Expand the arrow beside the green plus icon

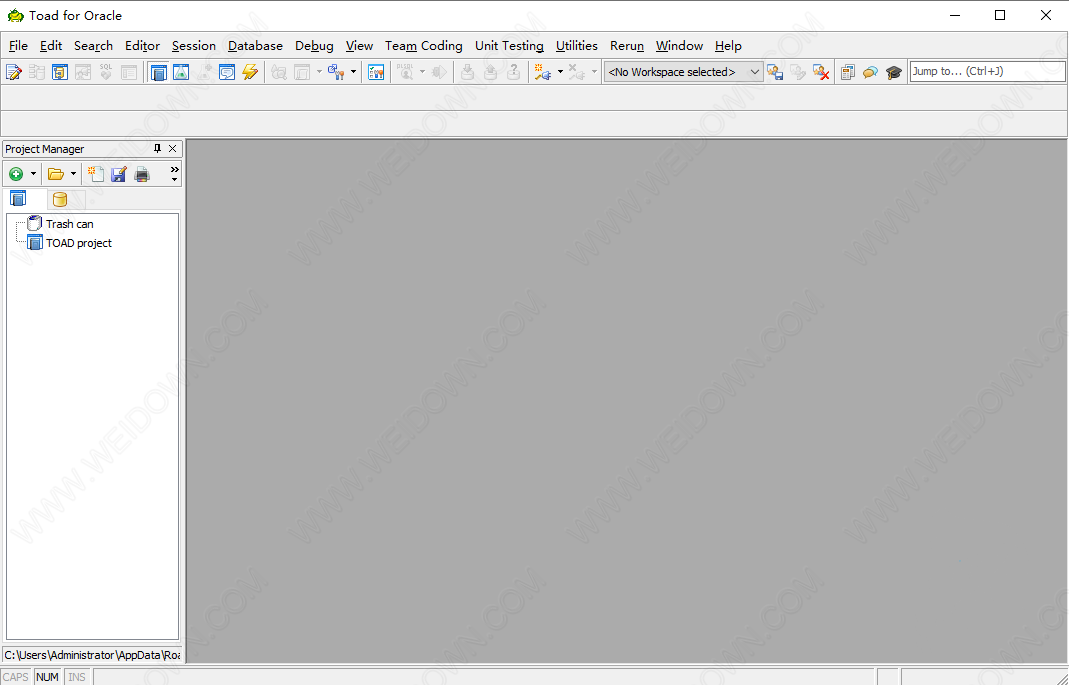coord(33,174)
